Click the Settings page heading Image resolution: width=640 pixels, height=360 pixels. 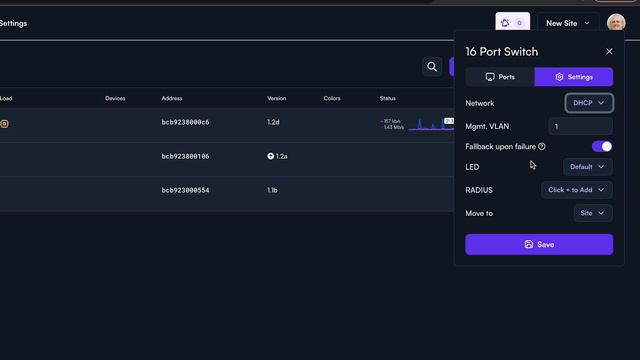pos(13,23)
